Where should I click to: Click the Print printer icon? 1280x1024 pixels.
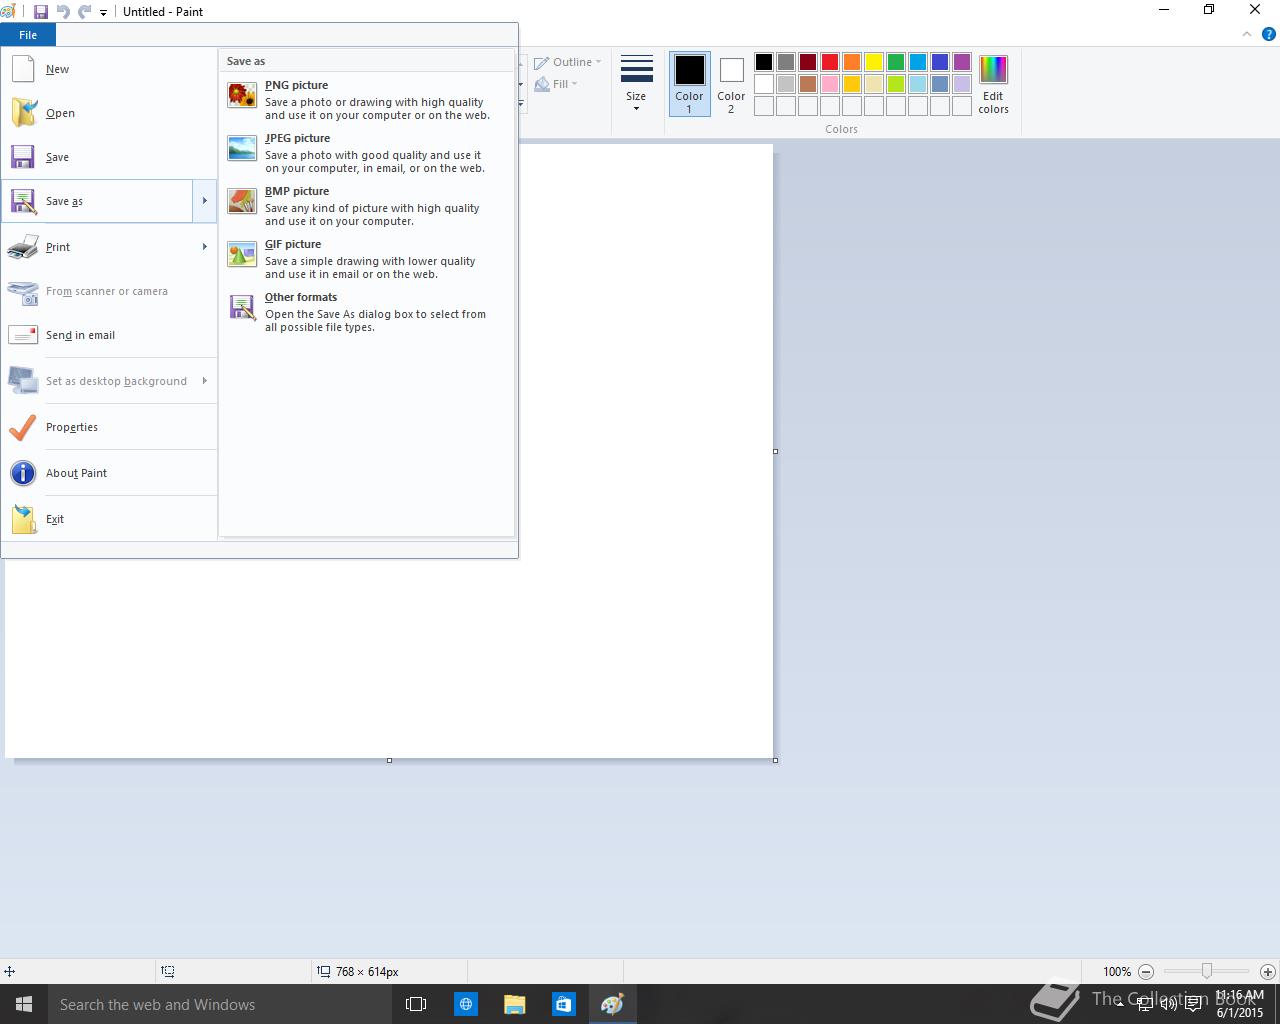coord(23,247)
